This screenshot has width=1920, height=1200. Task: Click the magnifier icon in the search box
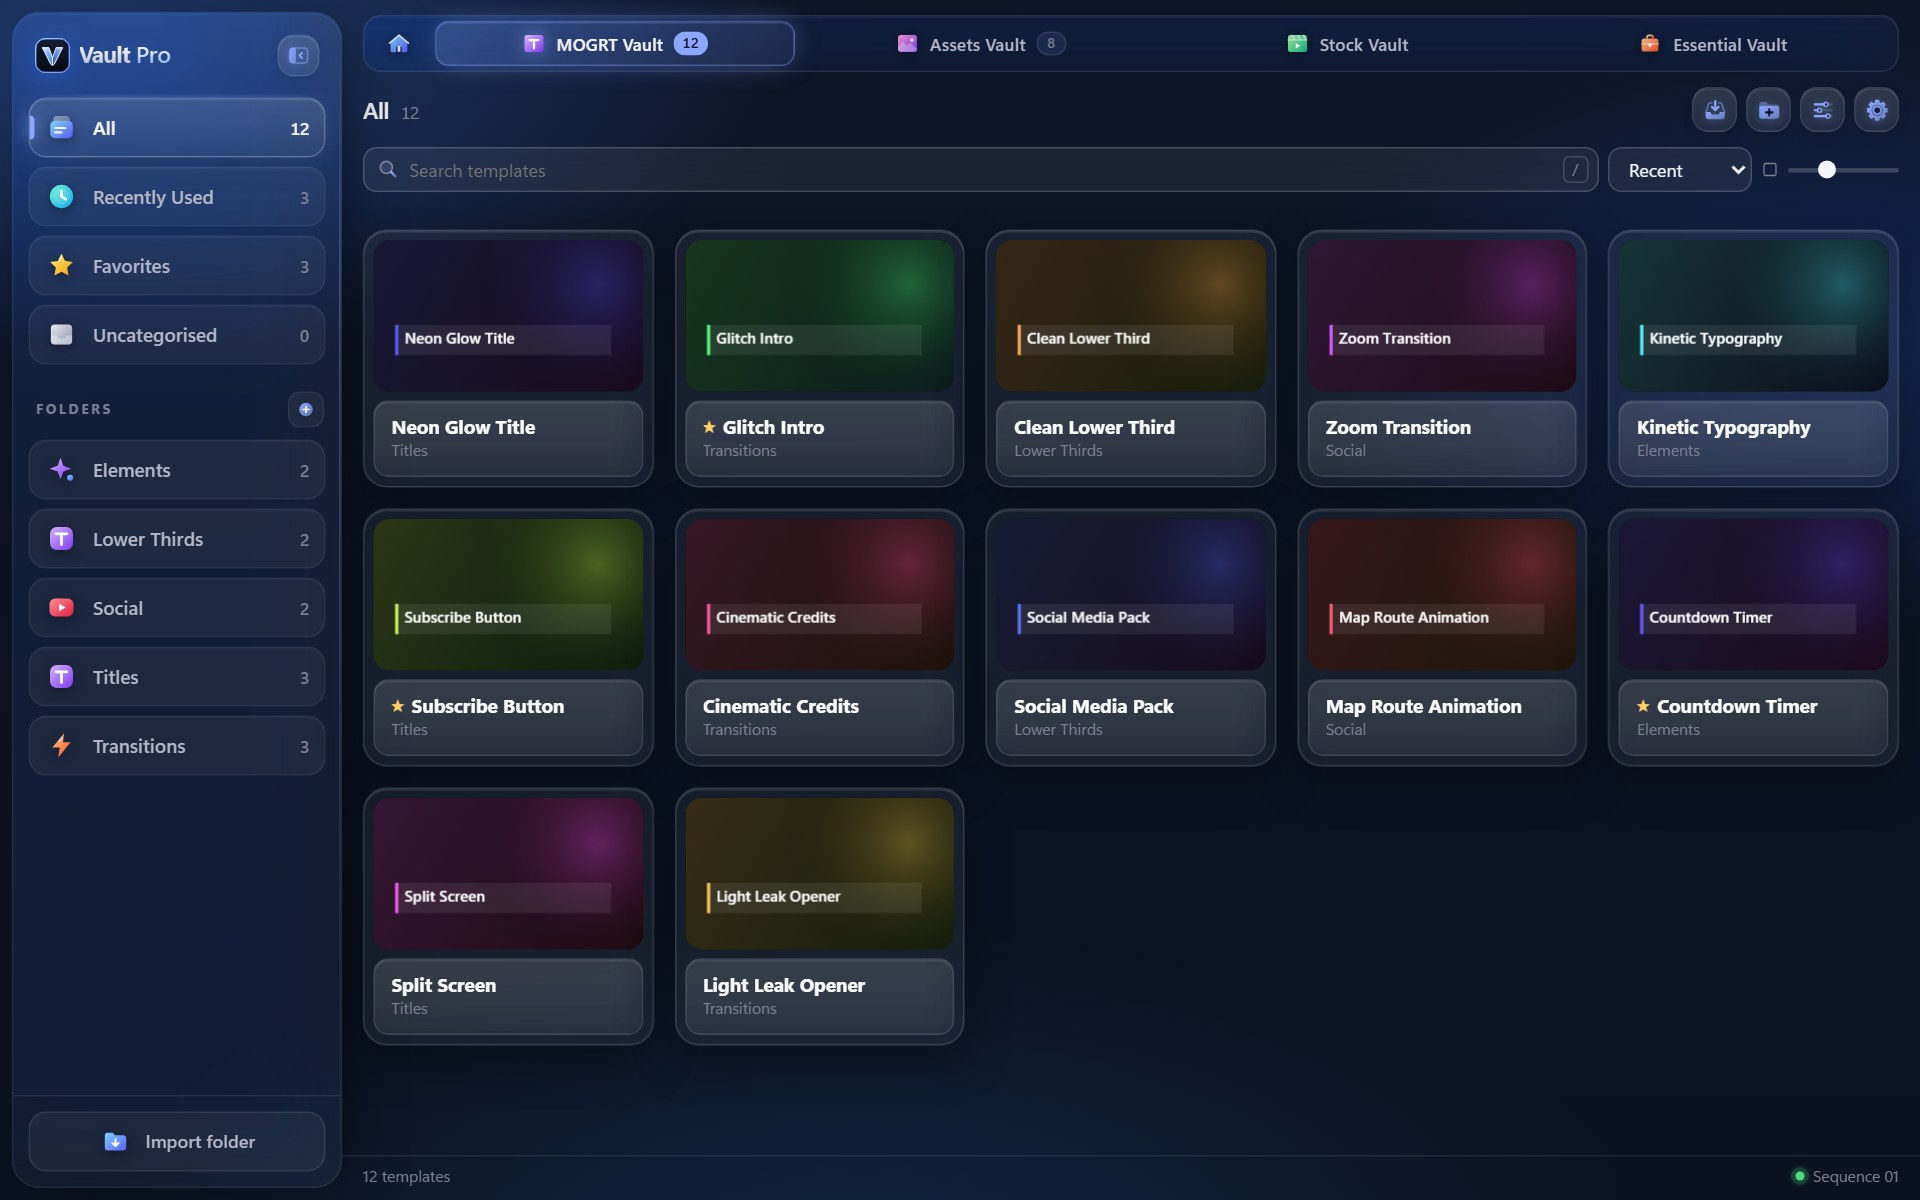pos(388,170)
